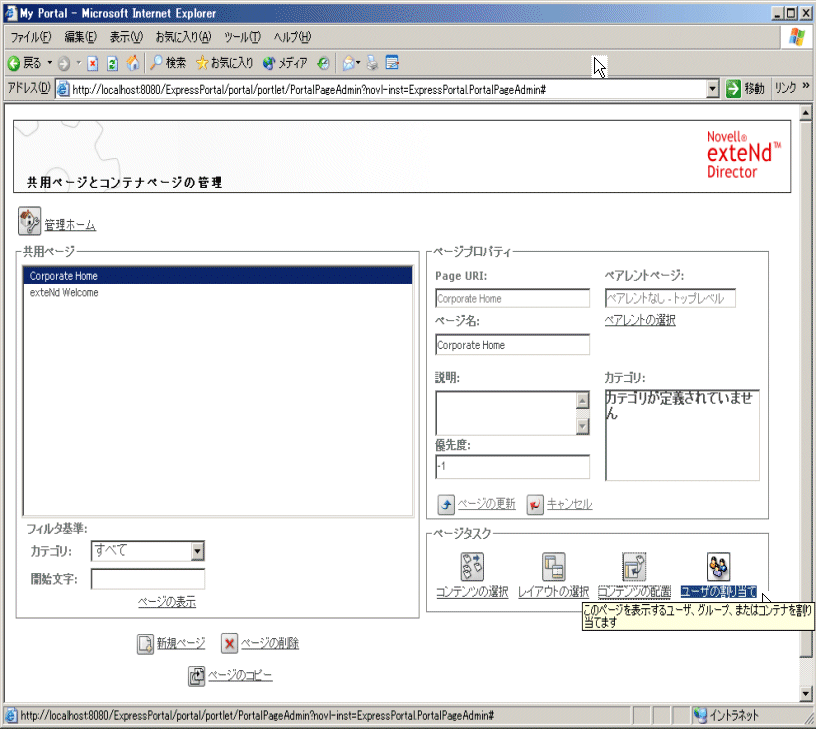
Task: Click the コンテンツの選択 link text
Action: [472, 592]
